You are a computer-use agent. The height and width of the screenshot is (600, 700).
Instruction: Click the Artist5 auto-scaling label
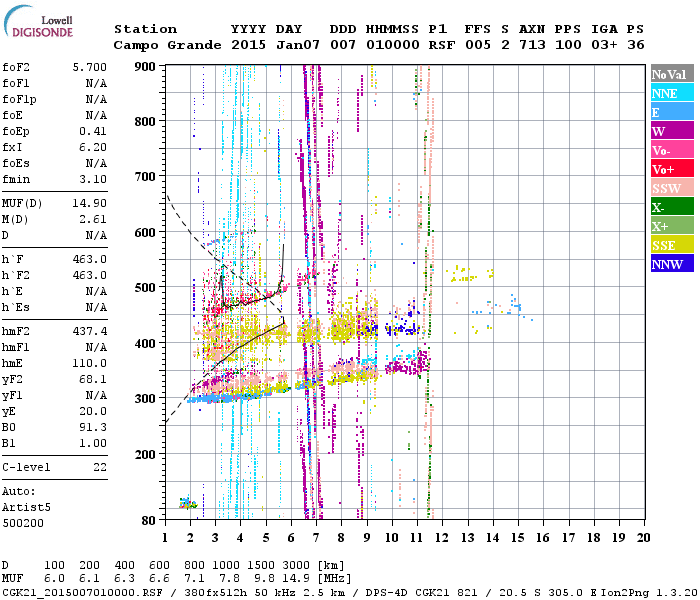click(x=26, y=508)
